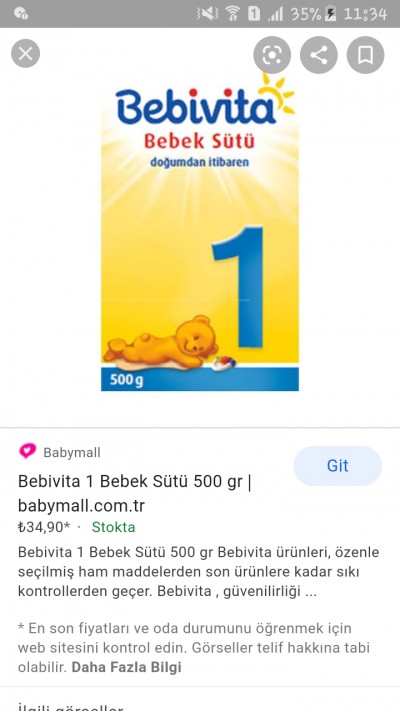Viewport: 400px width, 711px height.
Task: Tap the SIM card 1 indicator
Action: tap(254, 14)
